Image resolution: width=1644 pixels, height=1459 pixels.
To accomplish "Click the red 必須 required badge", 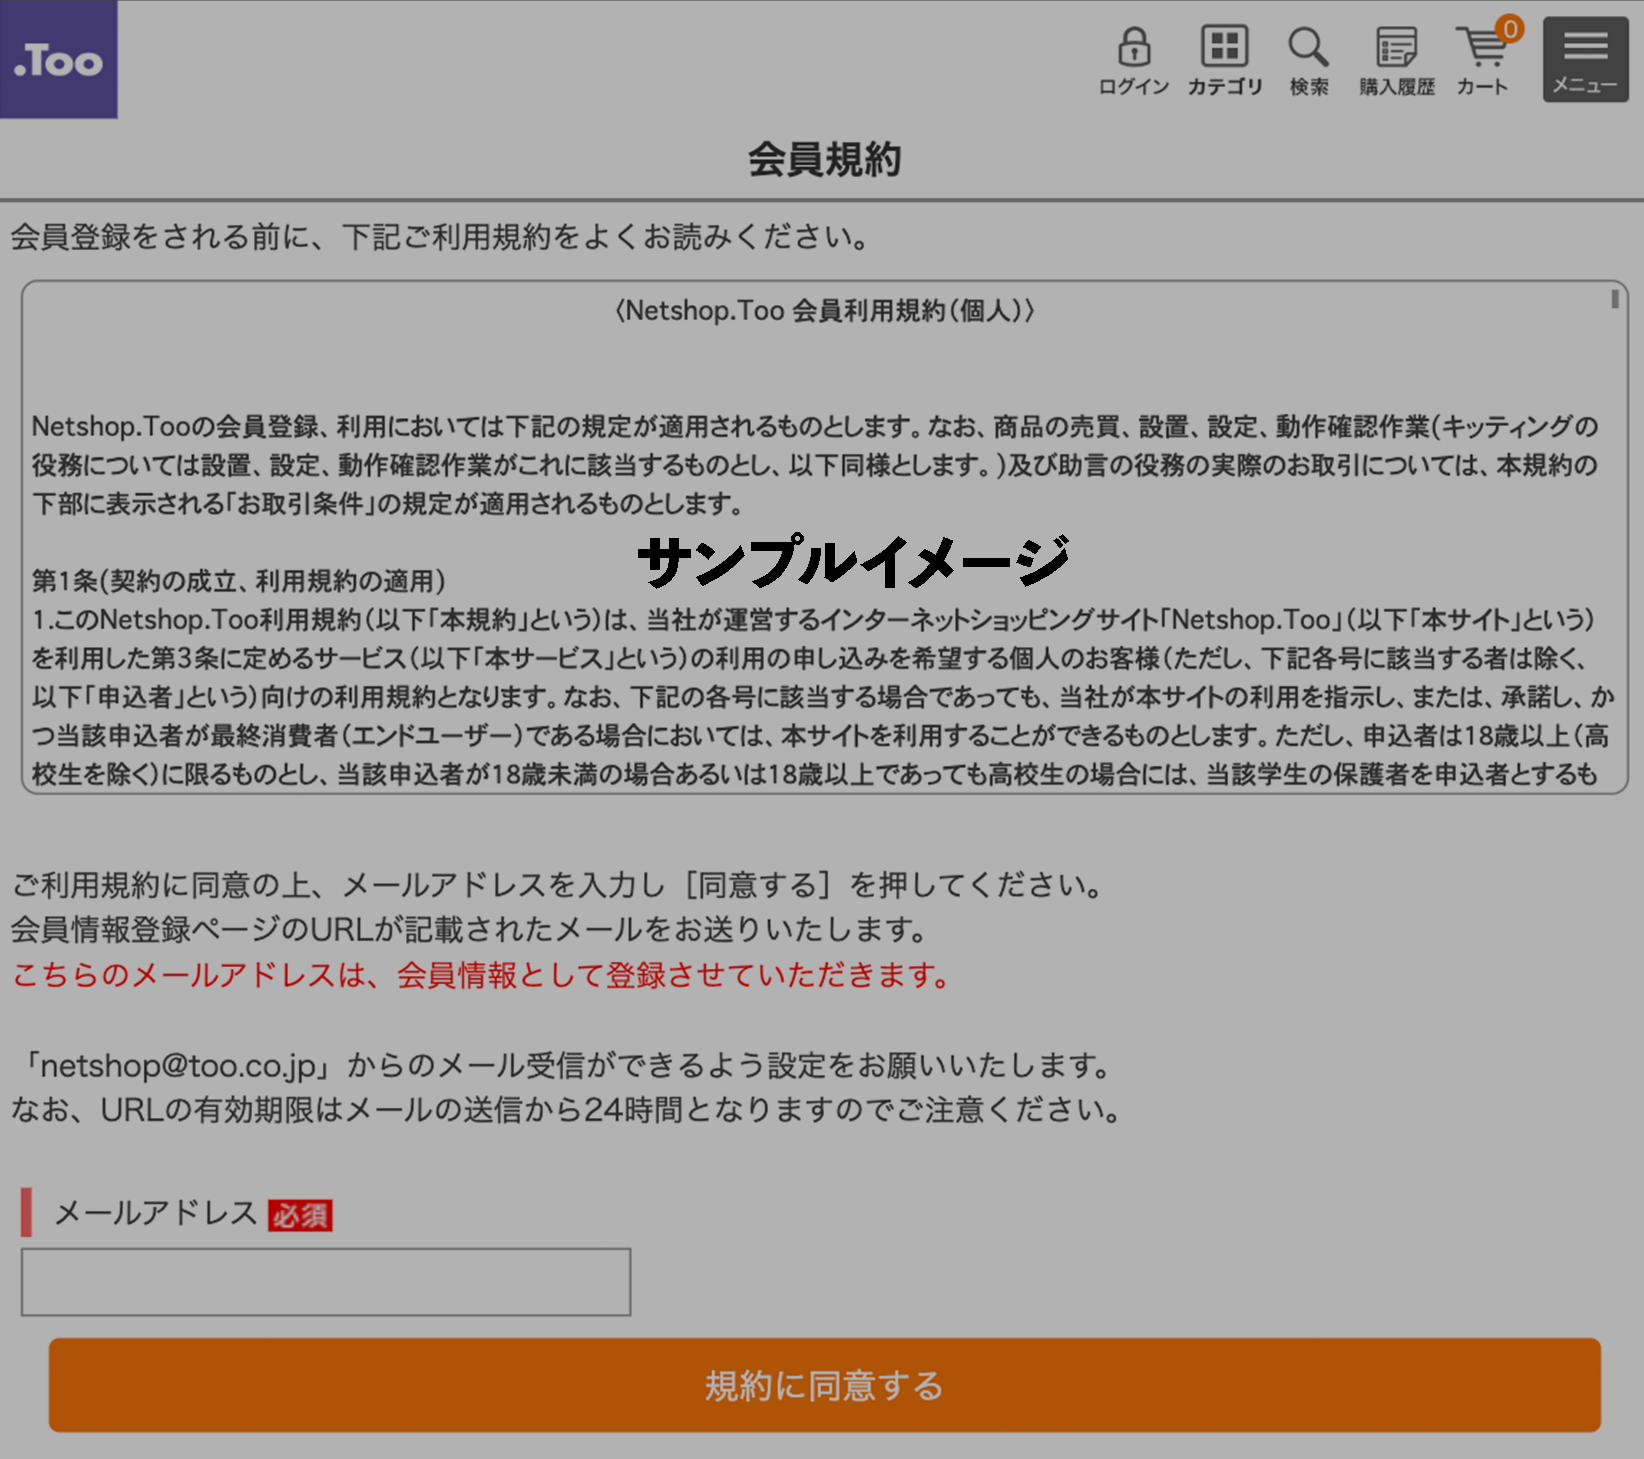I will (x=299, y=1216).
